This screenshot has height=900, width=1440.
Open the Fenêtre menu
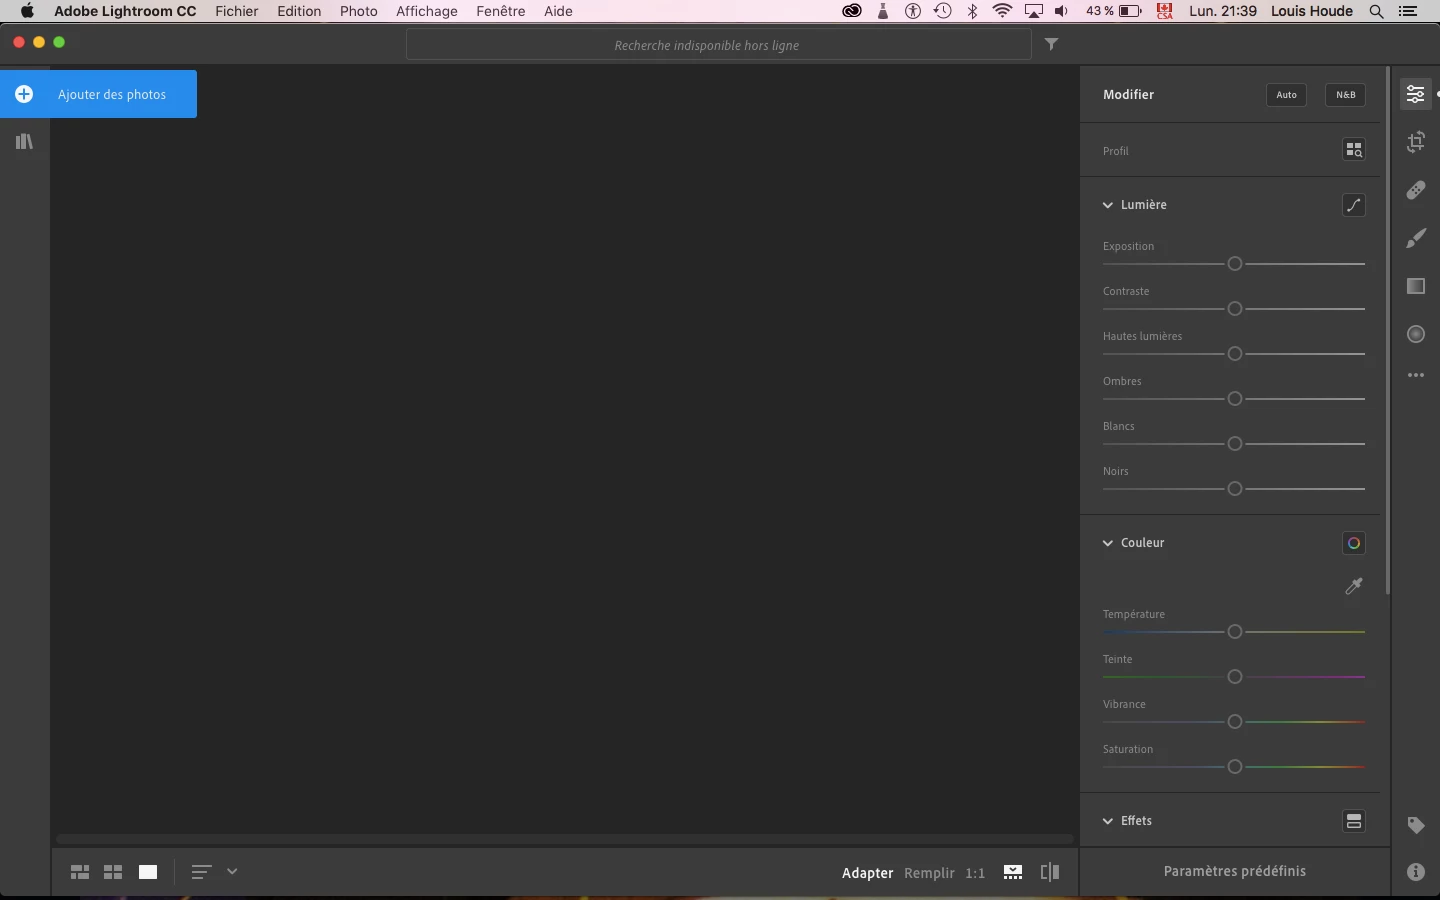pyautogui.click(x=501, y=11)
